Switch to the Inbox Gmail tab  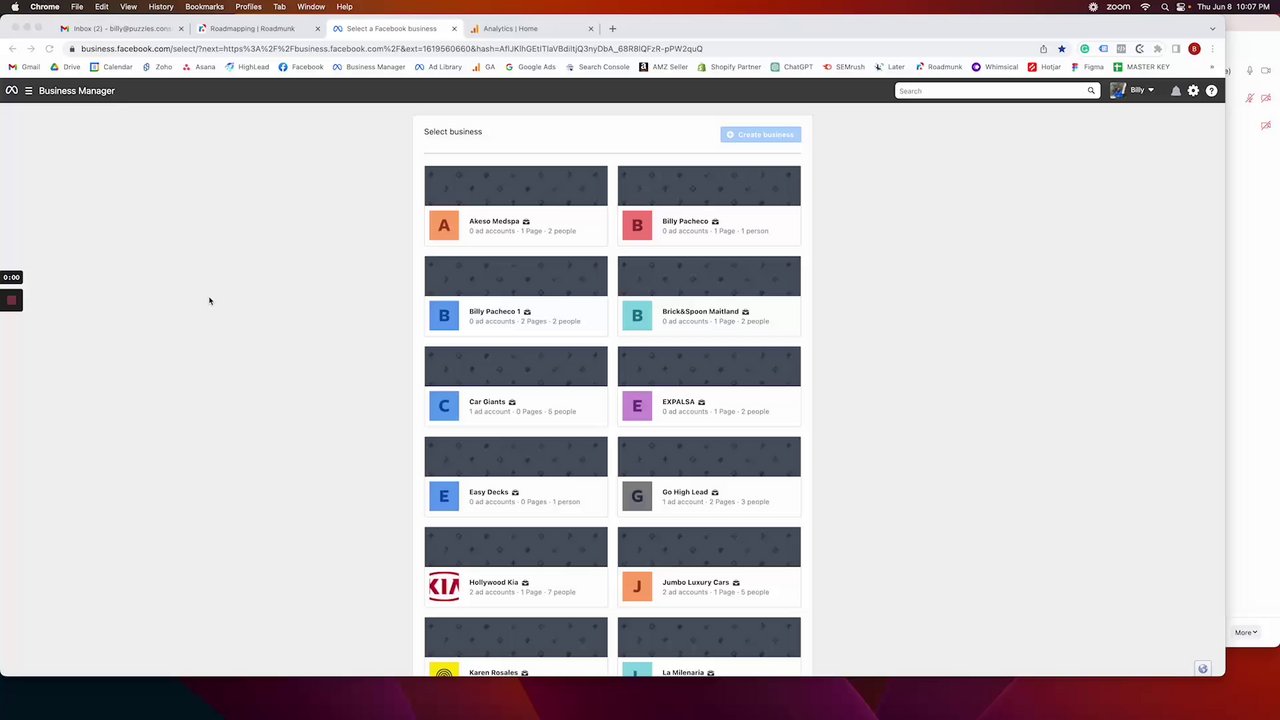(120, 28)
